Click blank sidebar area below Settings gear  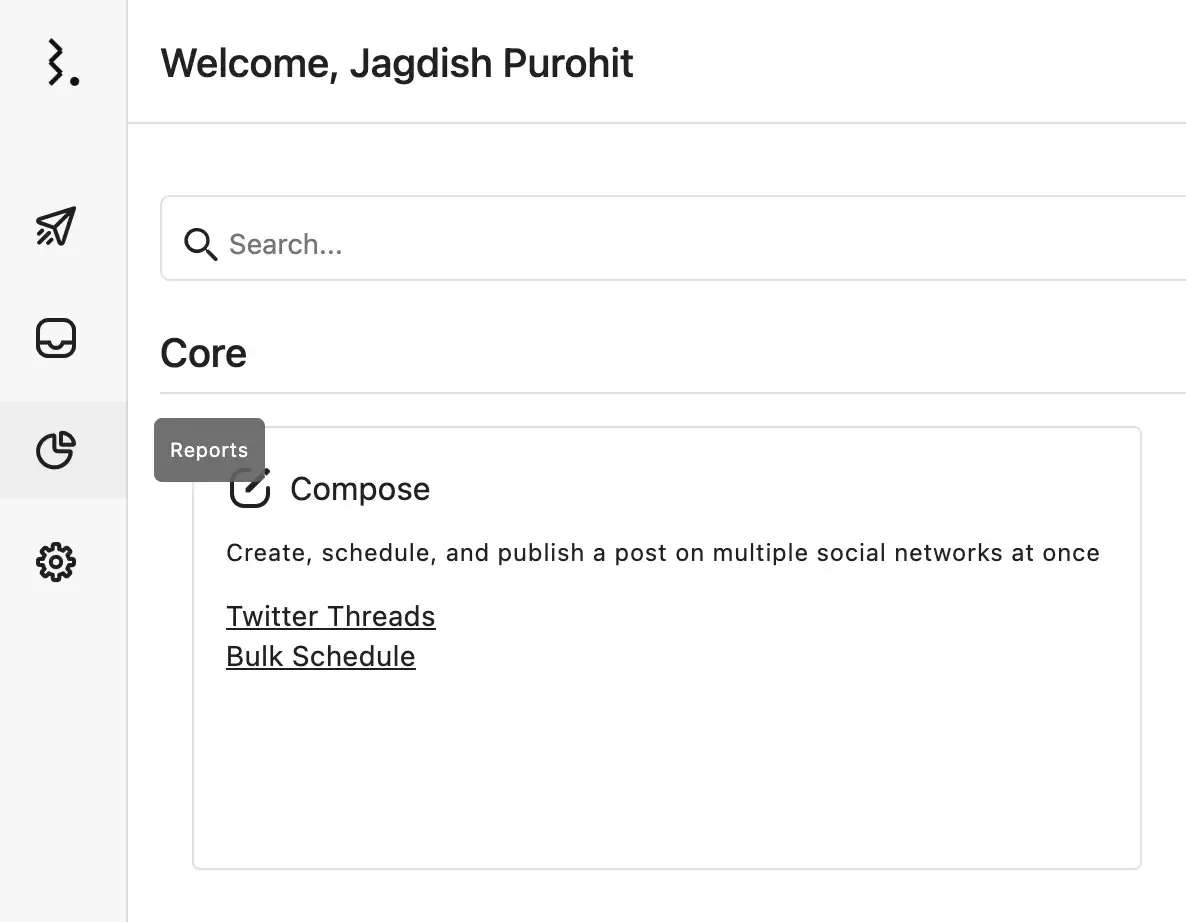point(63,750)
